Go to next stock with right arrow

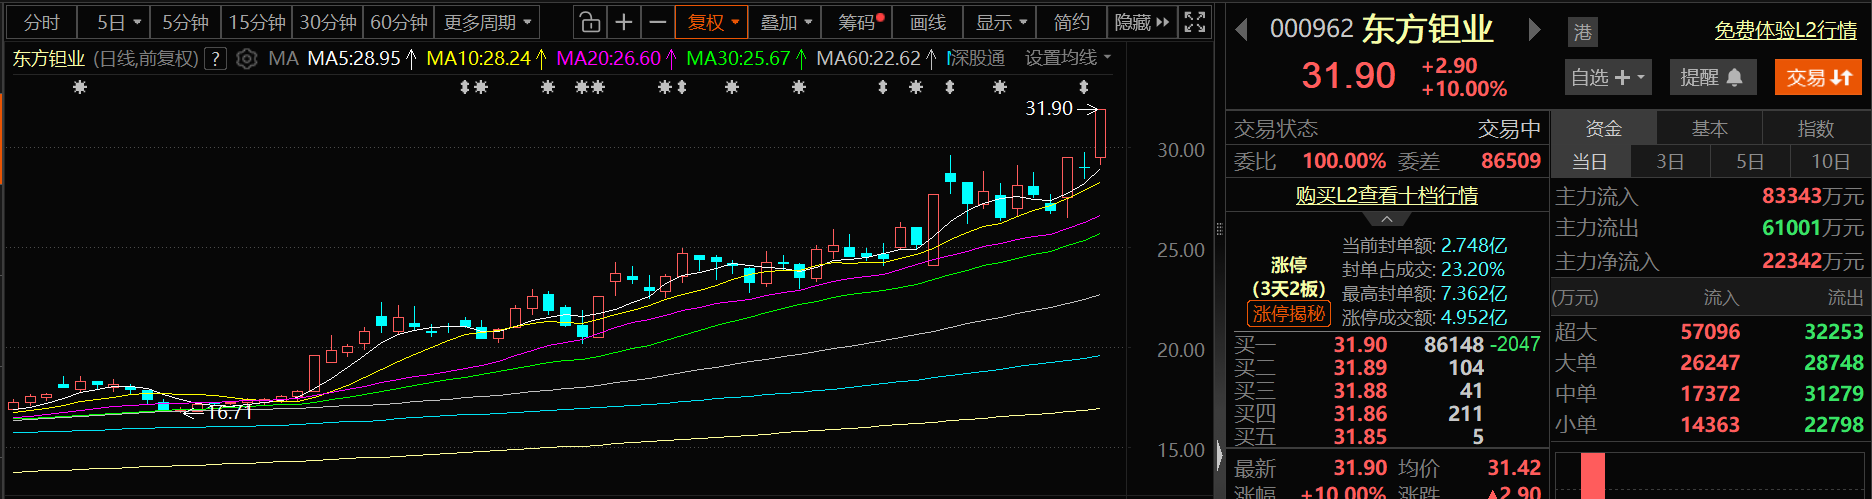(x=1534, y=30)
